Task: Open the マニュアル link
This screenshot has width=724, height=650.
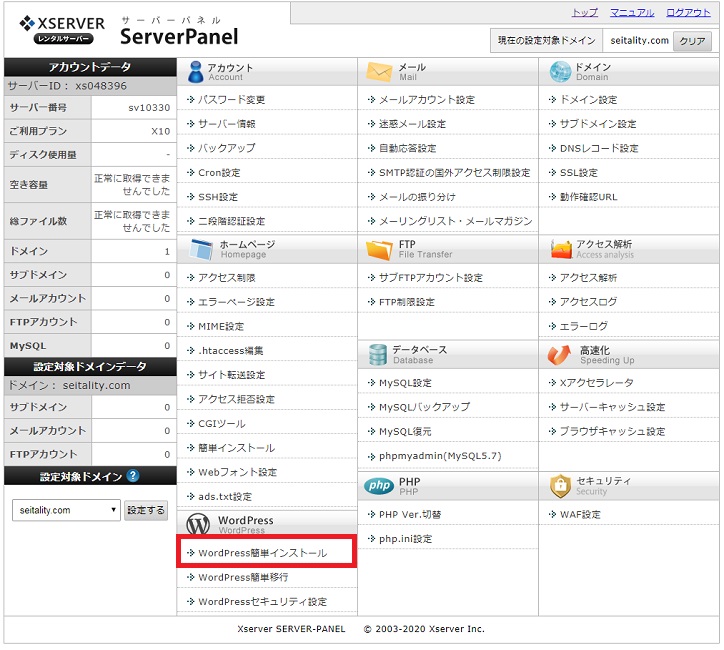Action: tap(632, 12)
